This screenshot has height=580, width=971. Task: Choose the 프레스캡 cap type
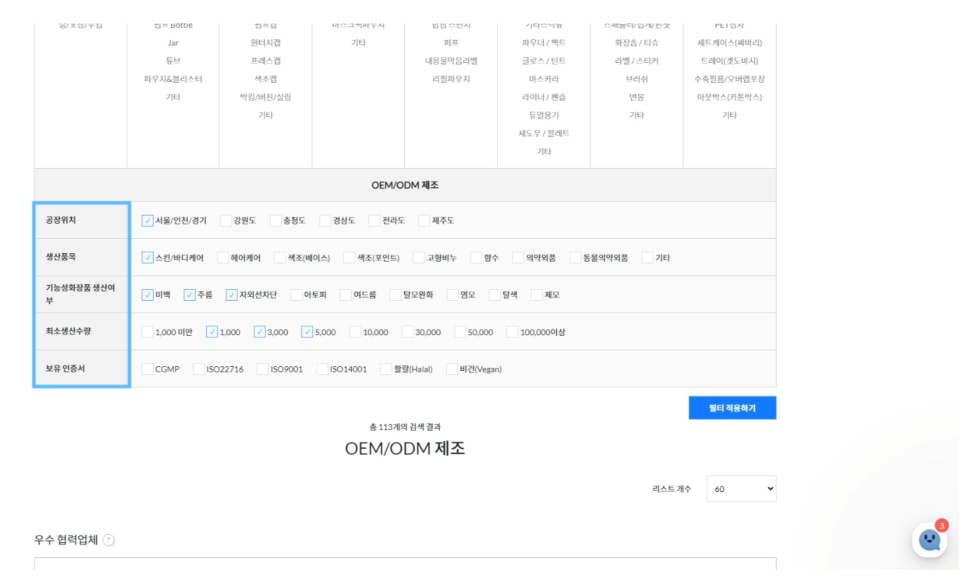pyautogui.click(x=266, y=60)
